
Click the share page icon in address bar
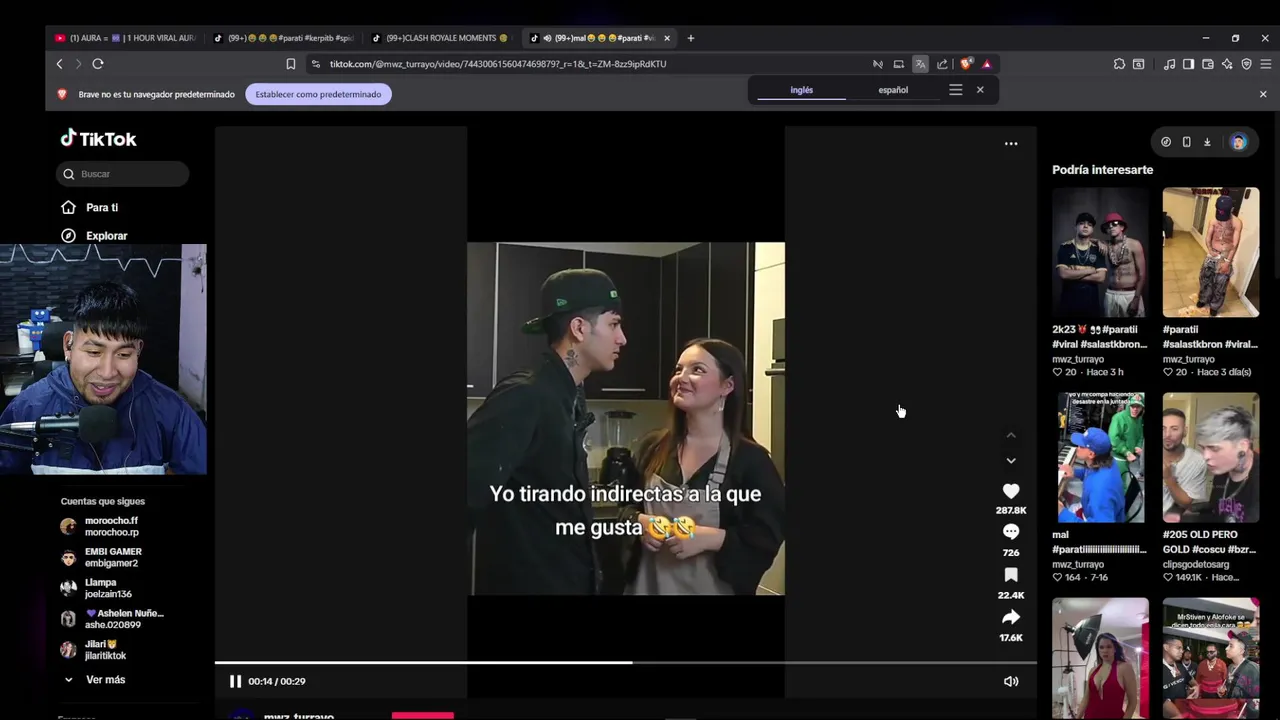(x=942, y=64)
